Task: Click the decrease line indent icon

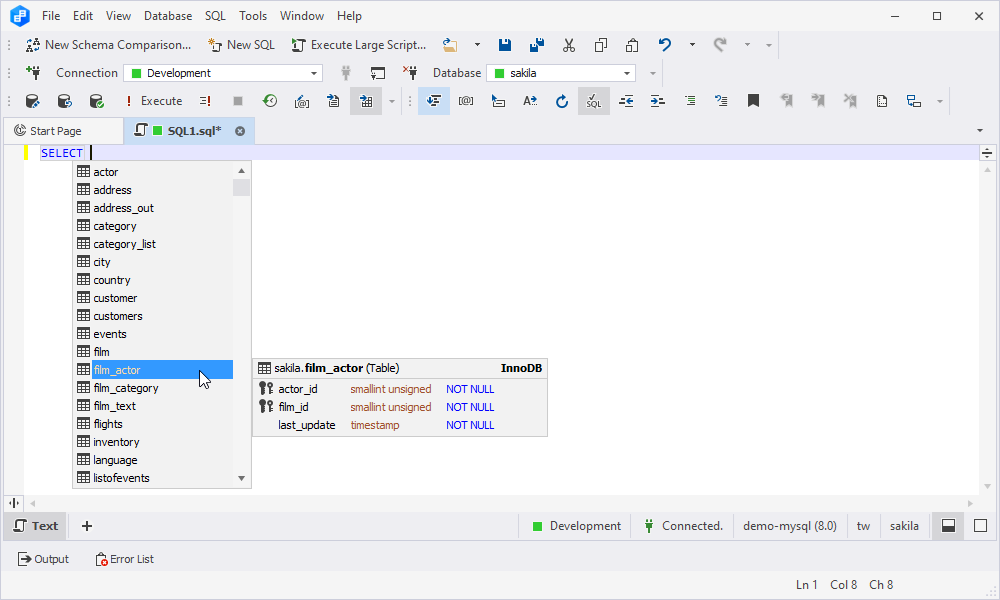Action: 626,101
